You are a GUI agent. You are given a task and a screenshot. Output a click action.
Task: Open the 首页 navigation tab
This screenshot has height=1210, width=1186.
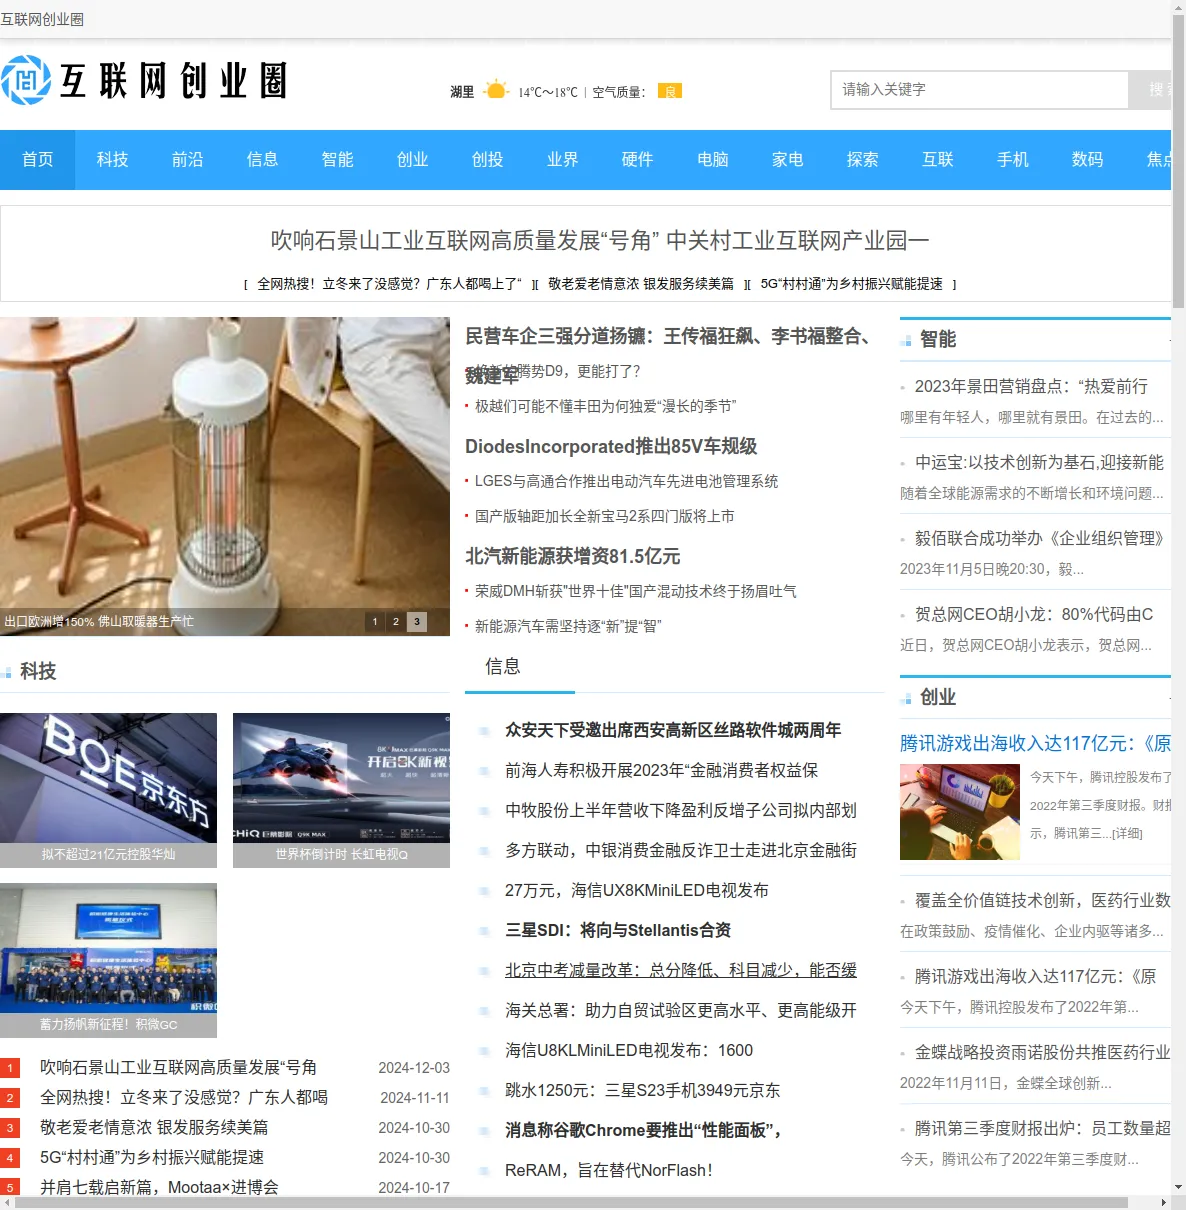(37, 159)
